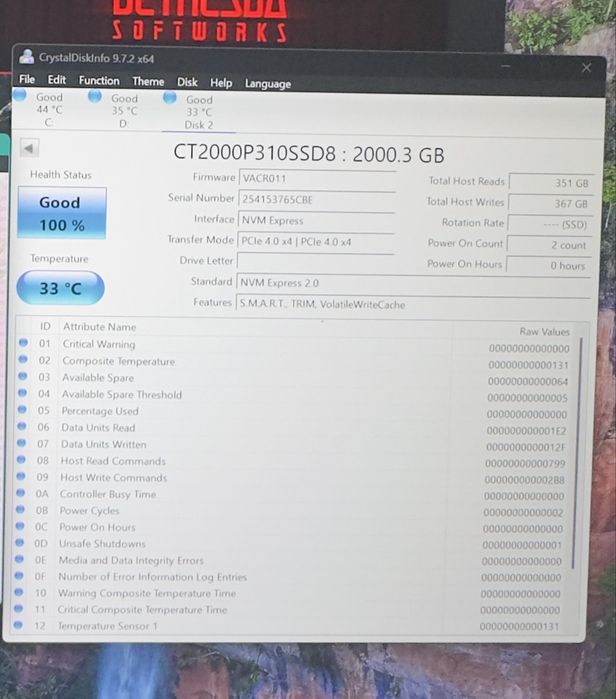Click the status dot for Percentage Used
The image size is (616, 699).
pyautogui.click(x=22, y=409)
